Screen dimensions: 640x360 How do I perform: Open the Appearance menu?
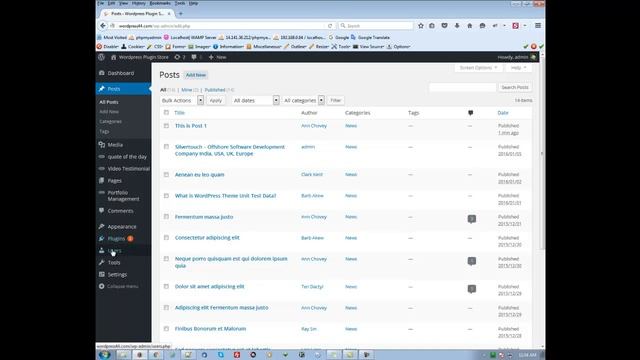click(x=122, y=227)
